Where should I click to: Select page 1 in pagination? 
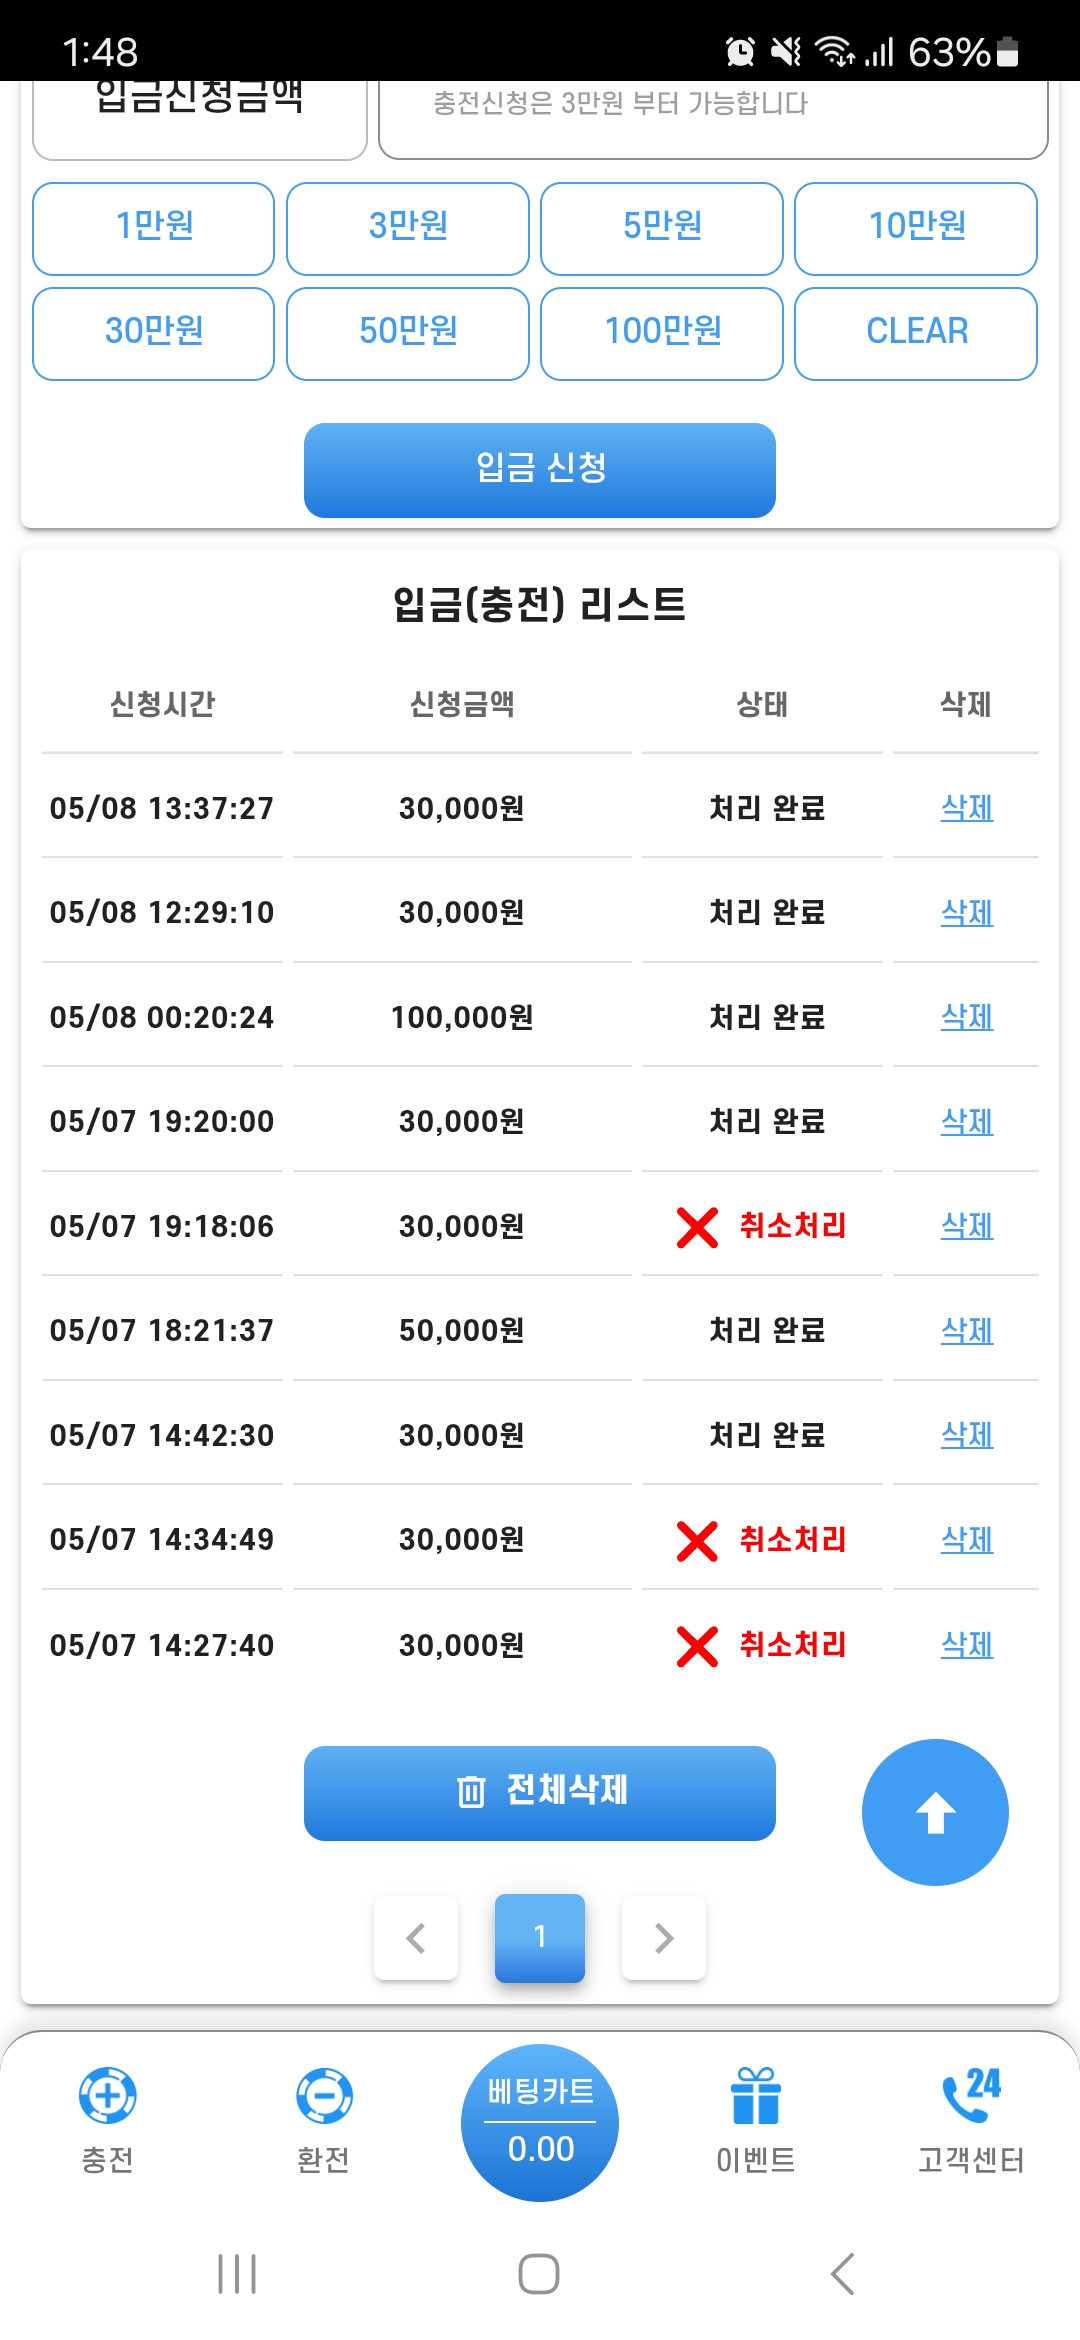click(x=540, y=1938)
